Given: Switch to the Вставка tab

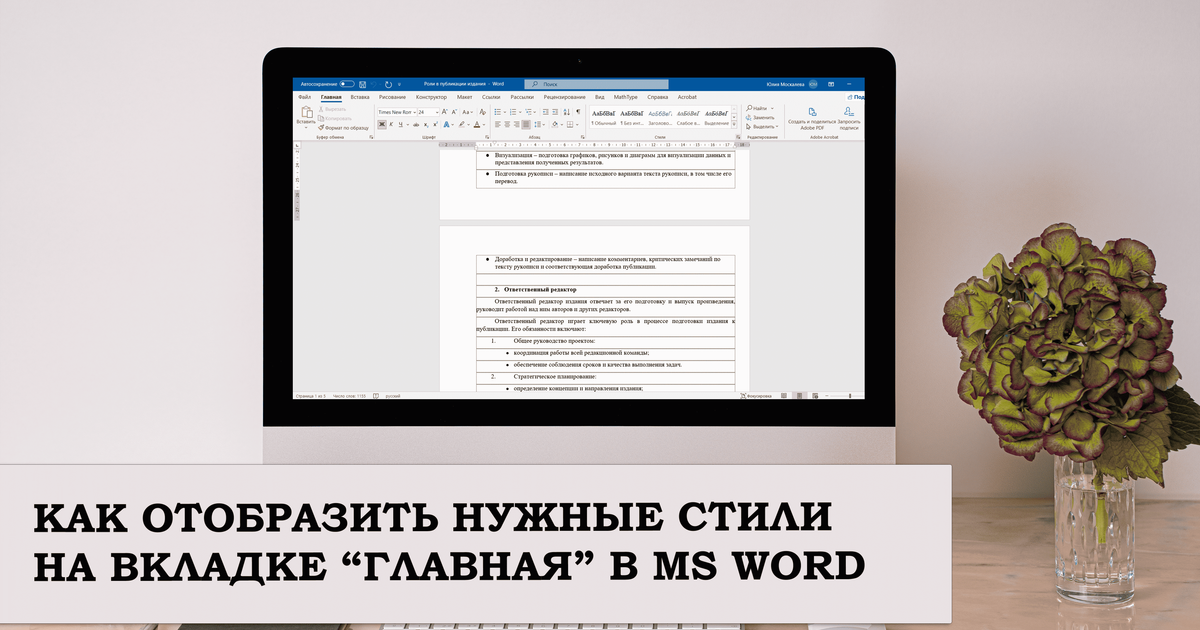Looking at the screenshot, I should (360, 97).
